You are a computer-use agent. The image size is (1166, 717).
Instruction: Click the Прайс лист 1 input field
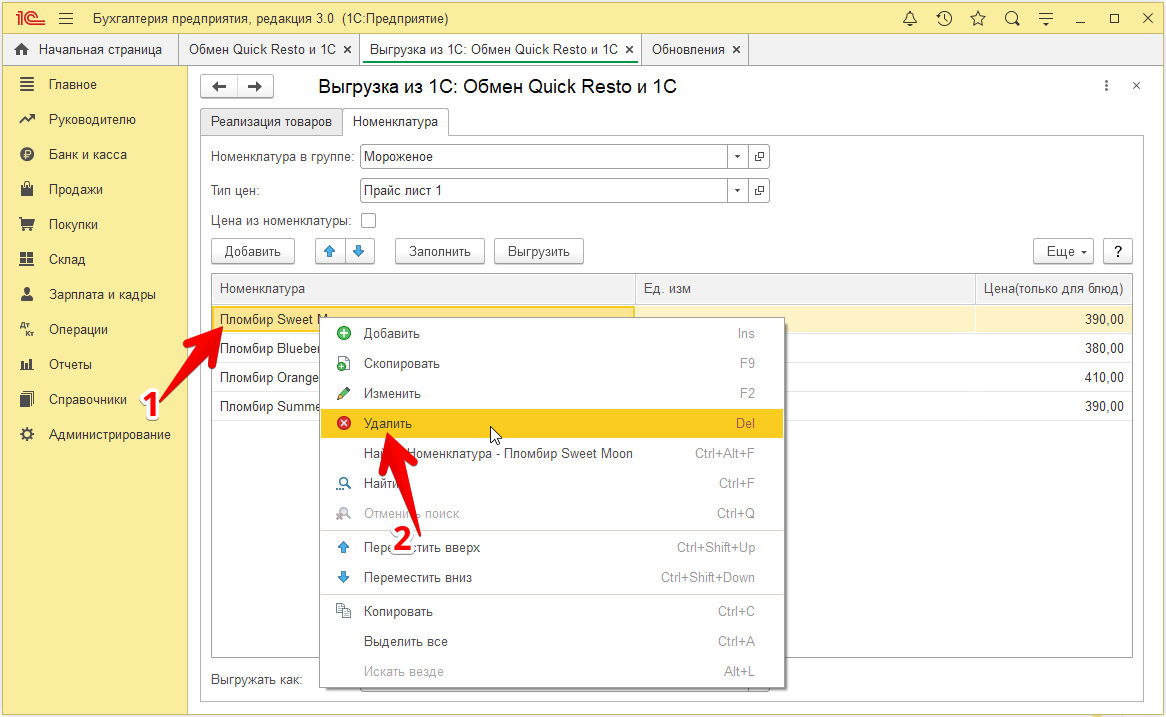click(544, 190)
